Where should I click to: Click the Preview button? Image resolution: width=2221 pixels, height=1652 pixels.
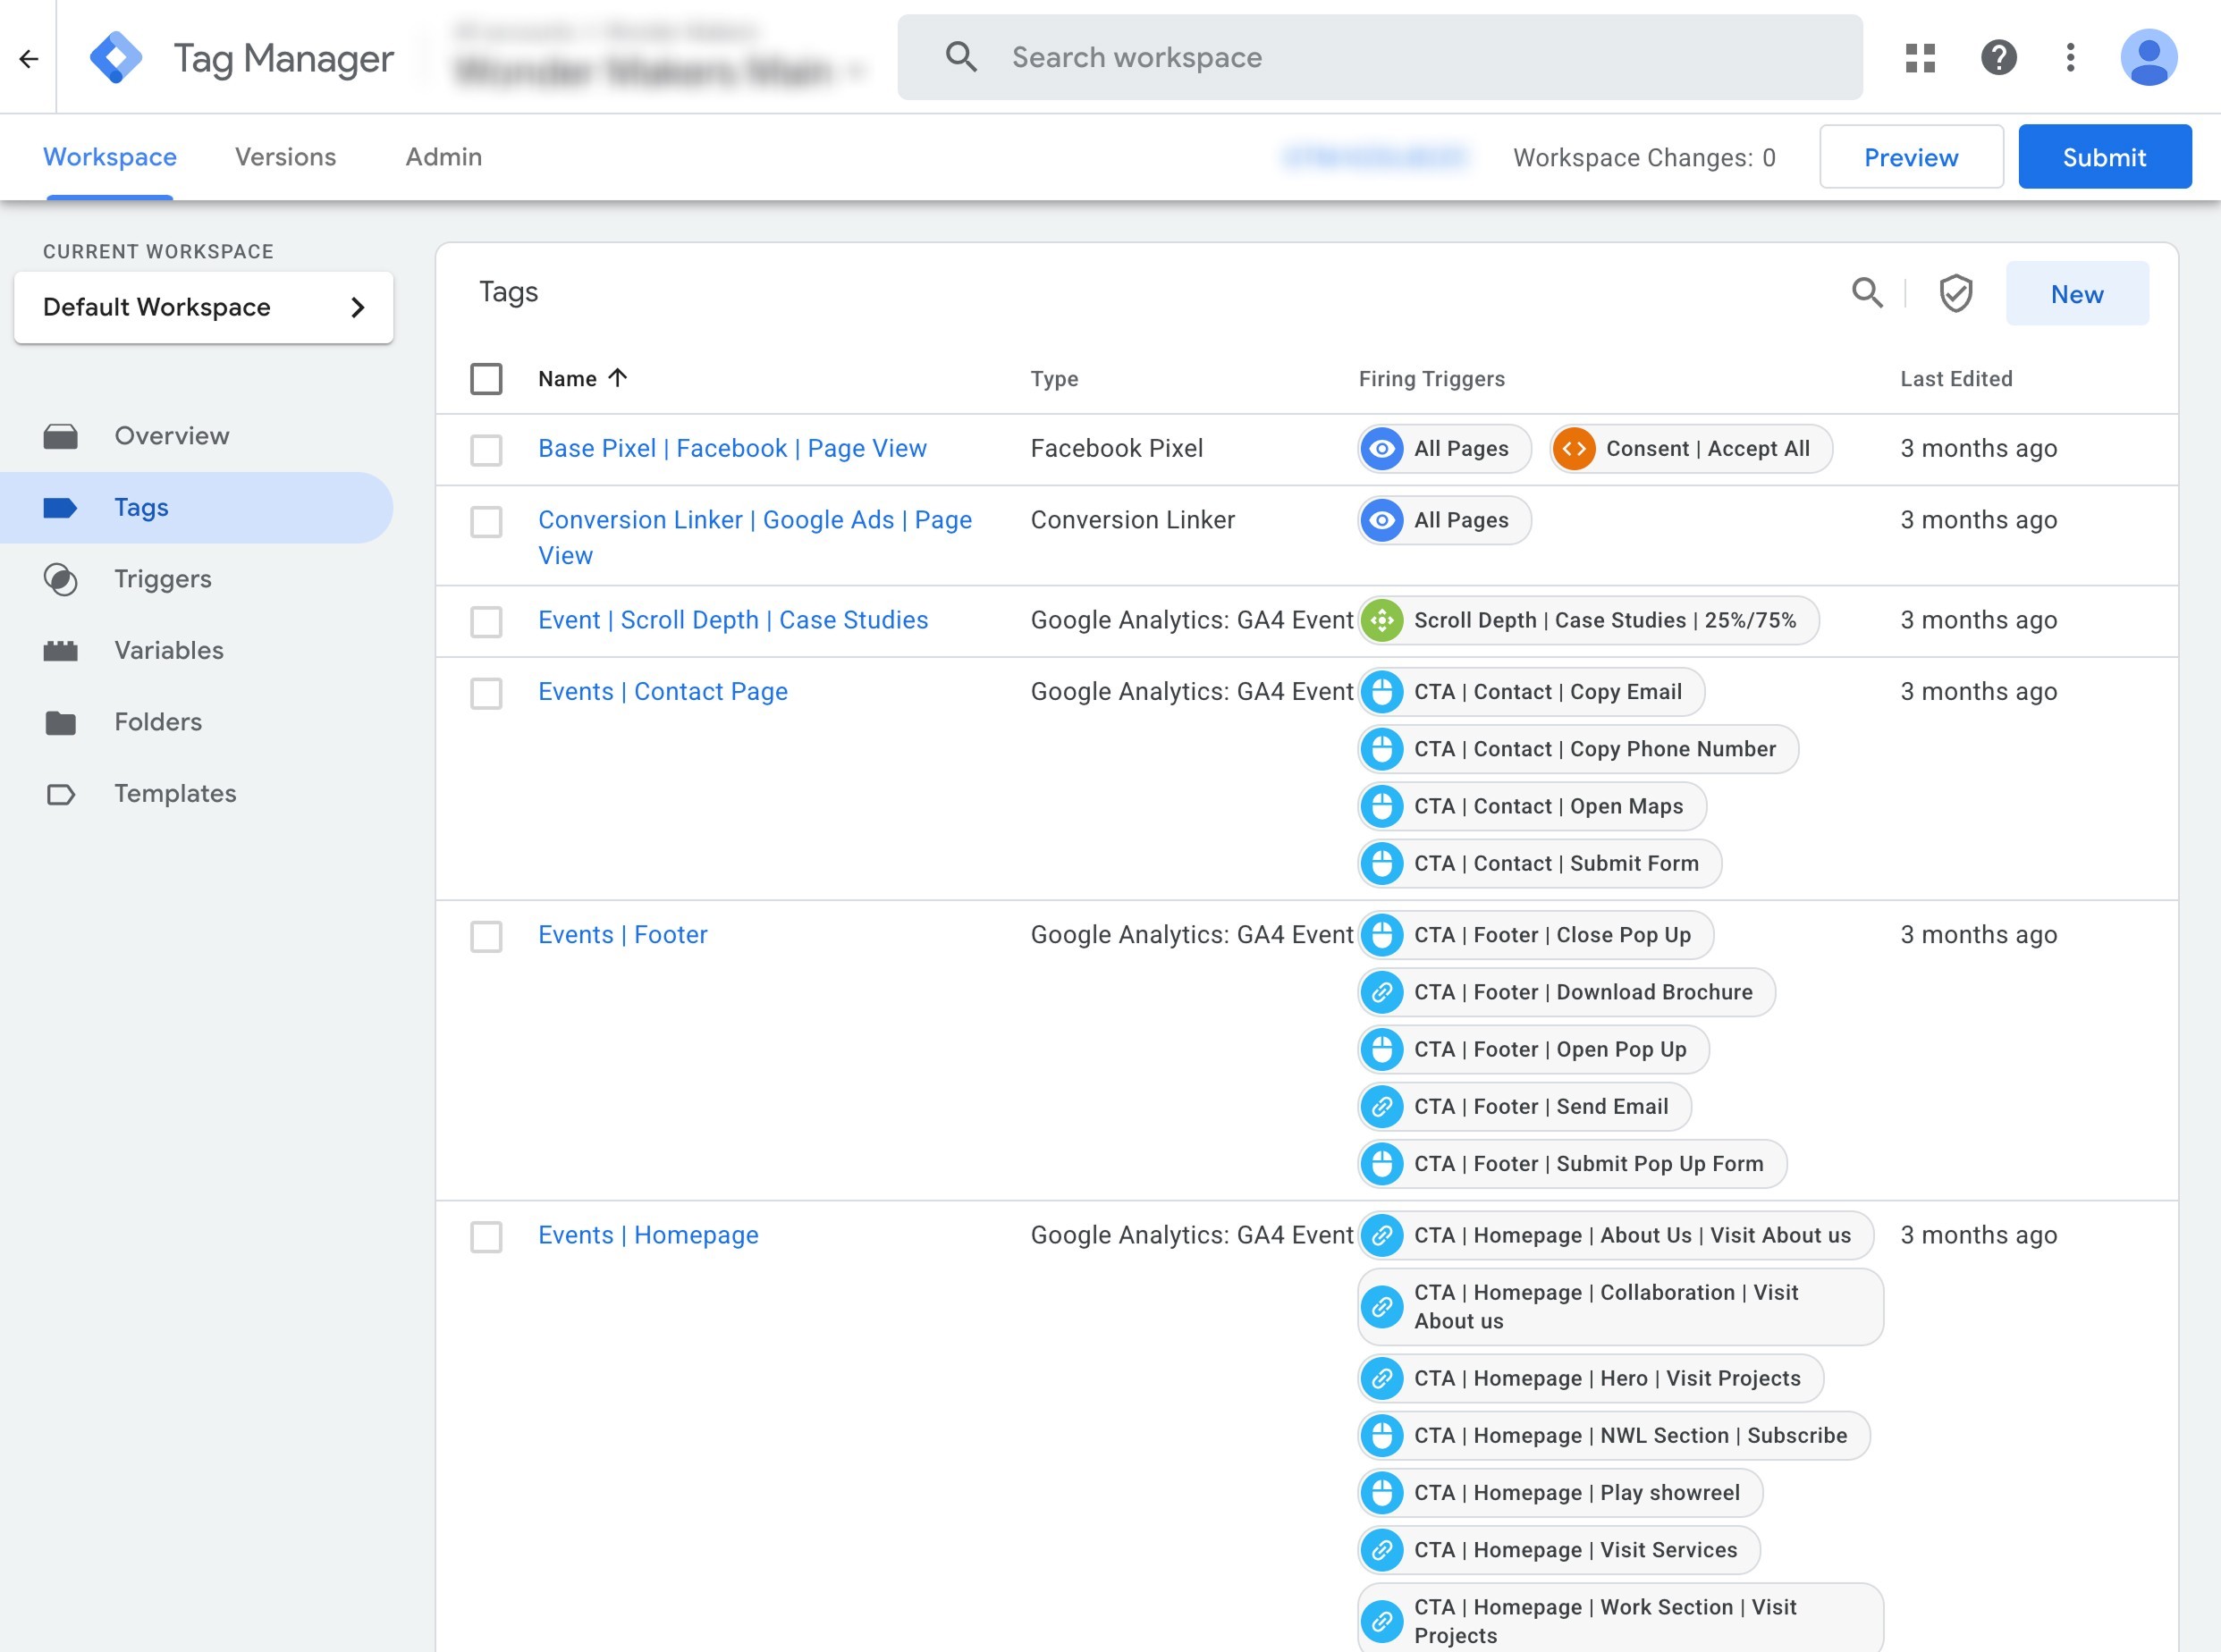pyautogui.click(x=1910, y=157)
